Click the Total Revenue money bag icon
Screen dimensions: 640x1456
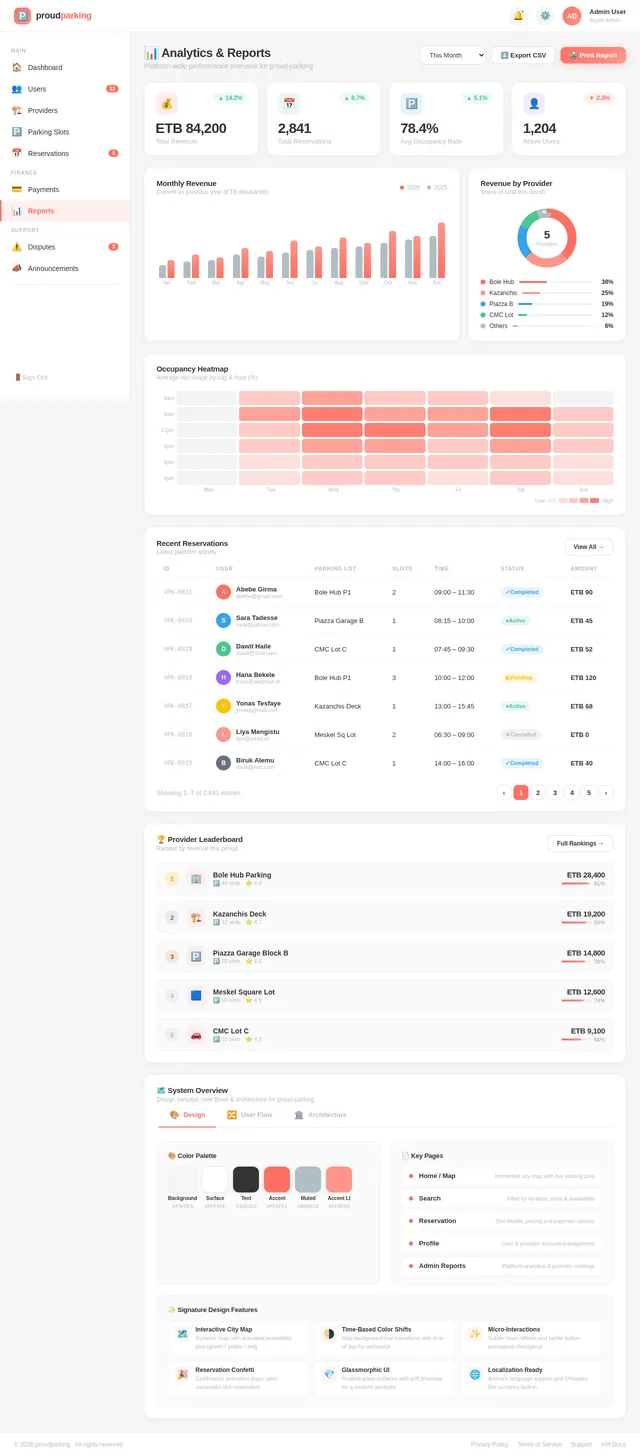point(167,104)
